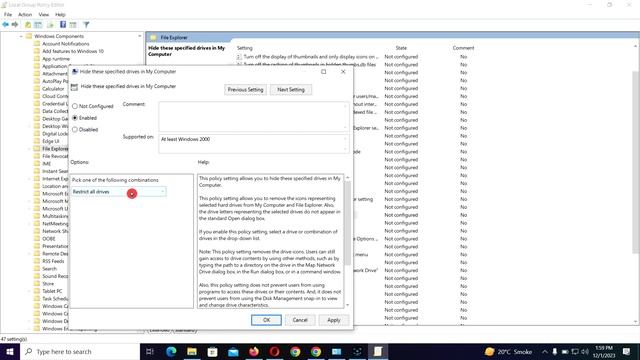This screenshot has height=360, width=640.
Task: Maximize the Hide these specified drives dialog
Action: [324, 71]
